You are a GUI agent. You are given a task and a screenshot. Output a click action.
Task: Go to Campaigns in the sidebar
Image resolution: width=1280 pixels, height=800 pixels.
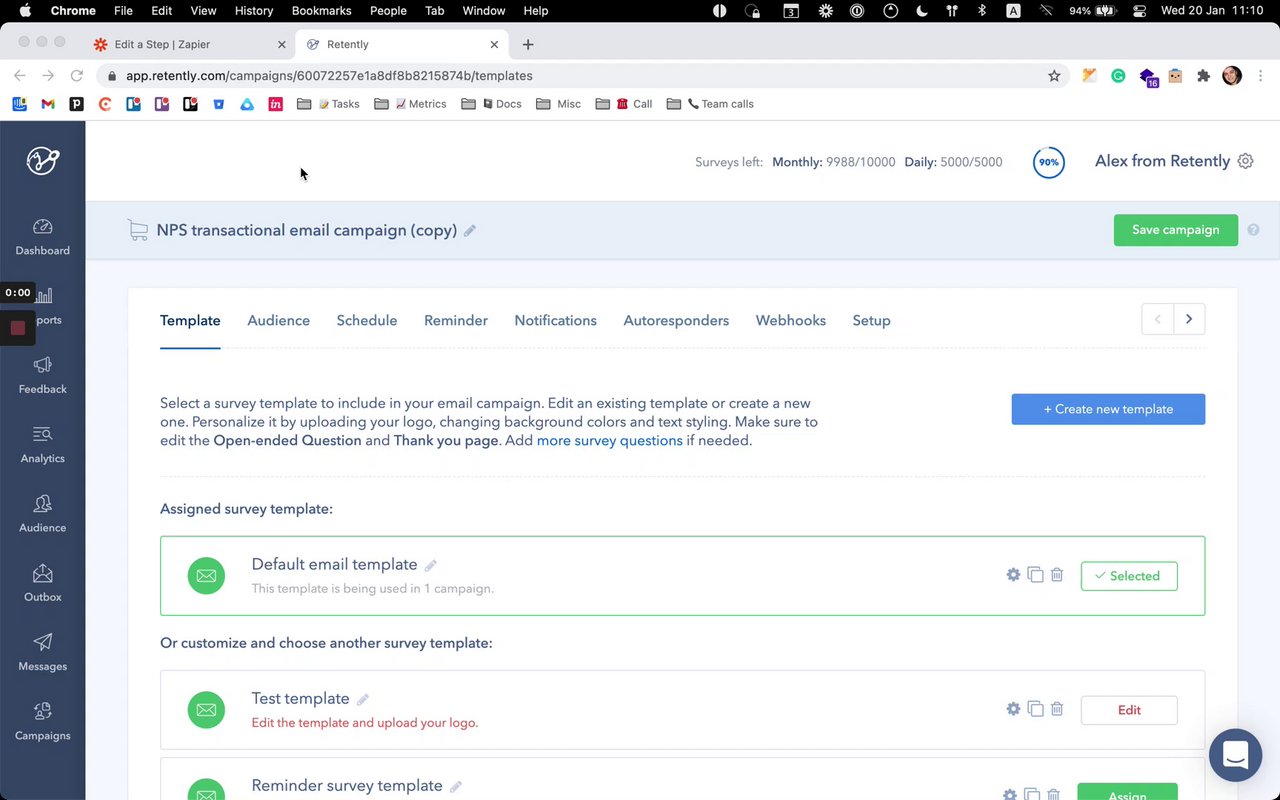pyautogui.click(x=42, y=721)
